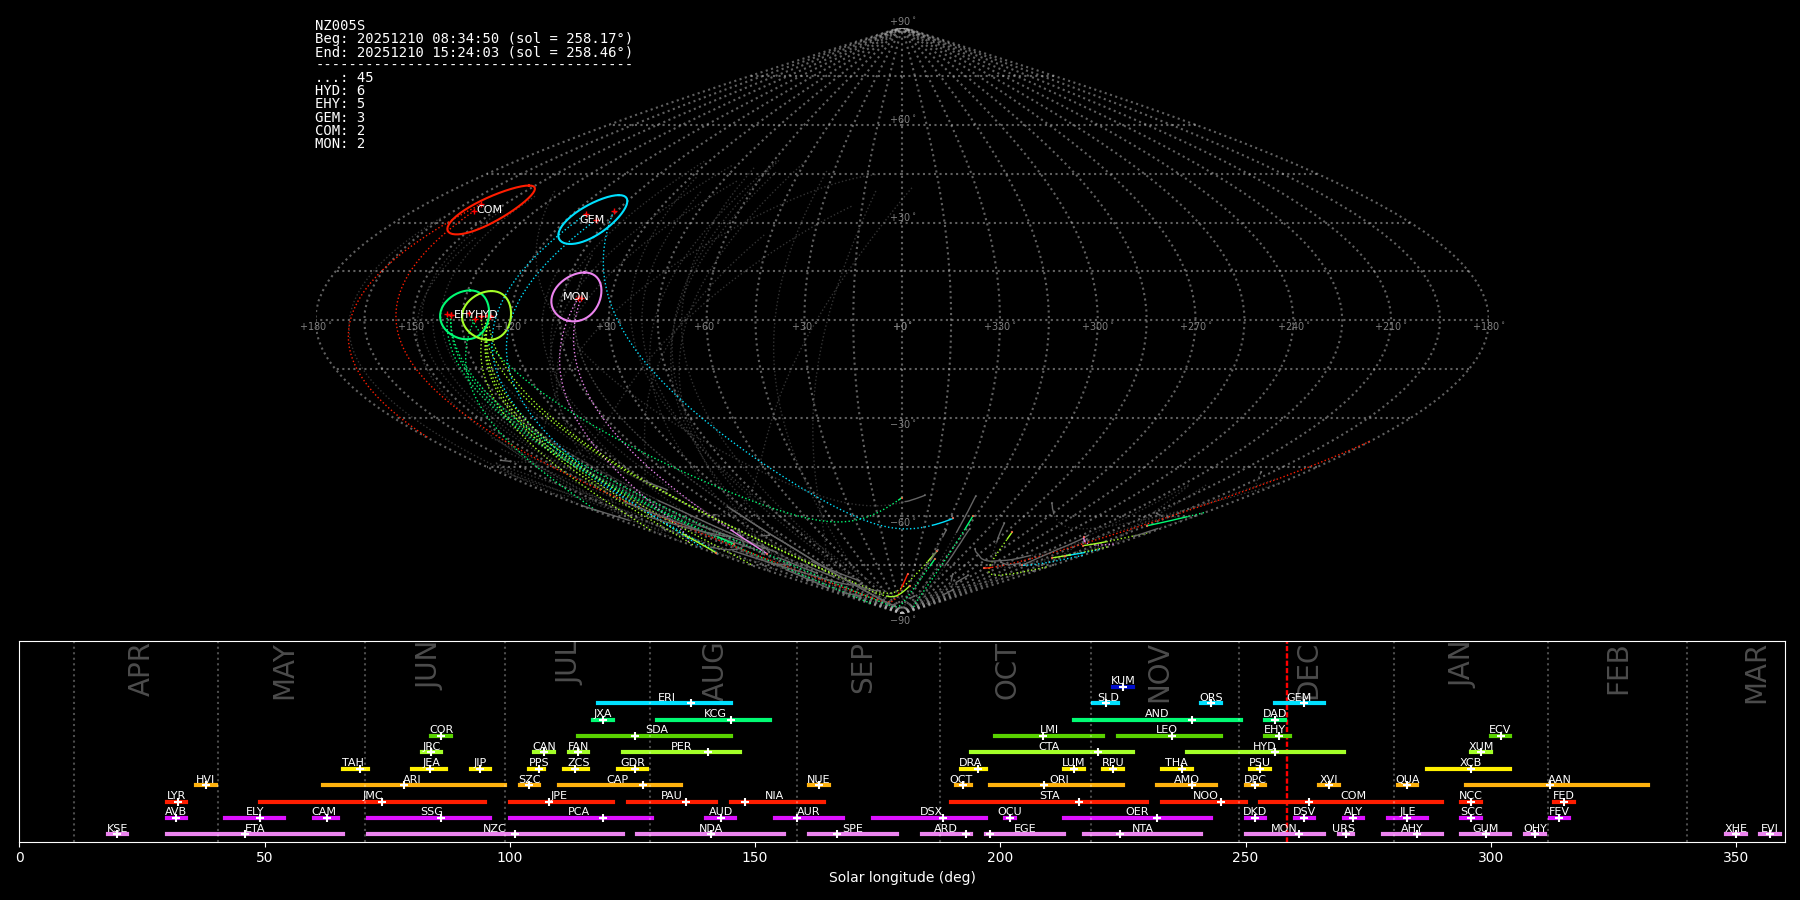Click the 'End: 20251210 15:24:03' line
This screenshot has width=1800, height=900.
474,52
